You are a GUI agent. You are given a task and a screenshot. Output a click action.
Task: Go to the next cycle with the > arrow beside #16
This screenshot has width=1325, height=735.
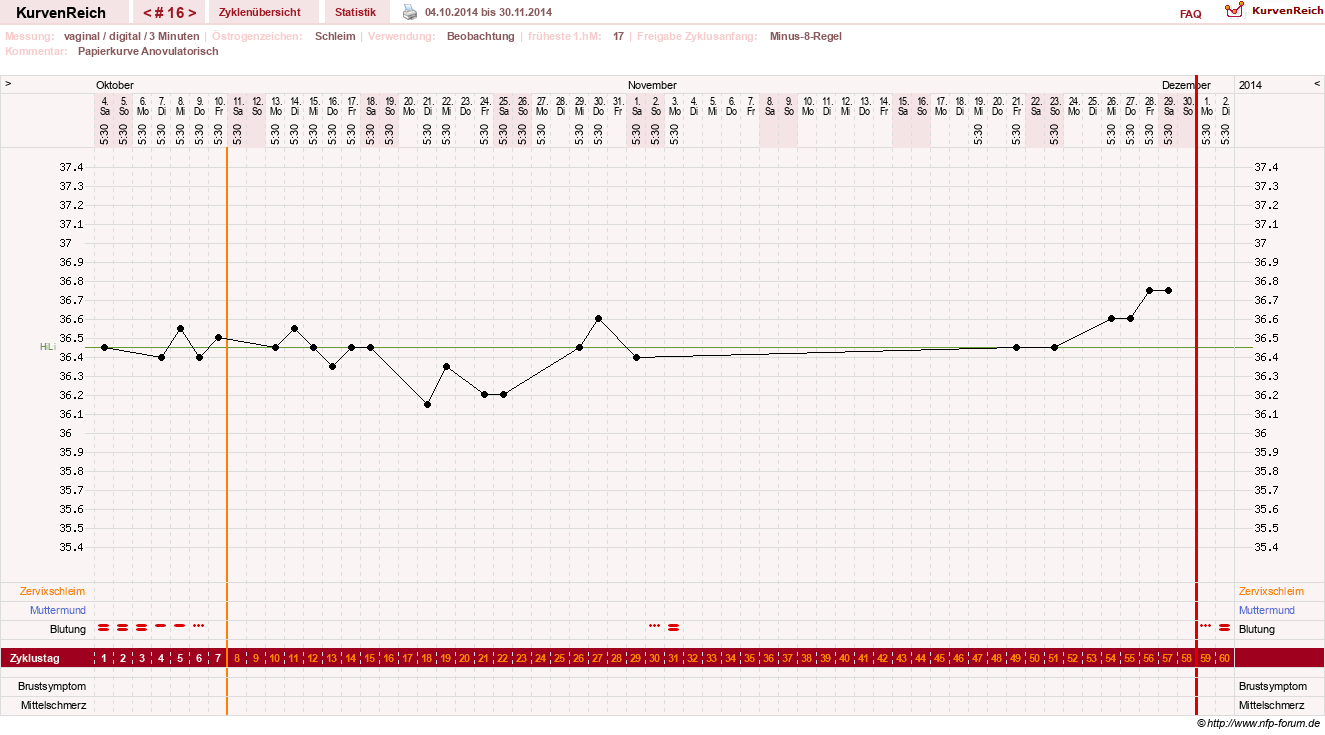pos(192,13)
